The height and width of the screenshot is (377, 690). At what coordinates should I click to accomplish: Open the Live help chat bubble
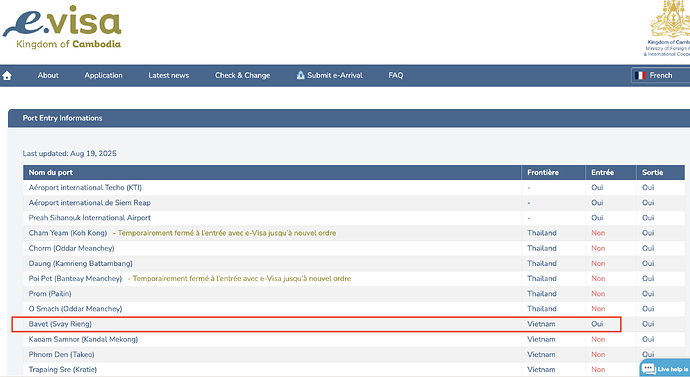[665, 369]
